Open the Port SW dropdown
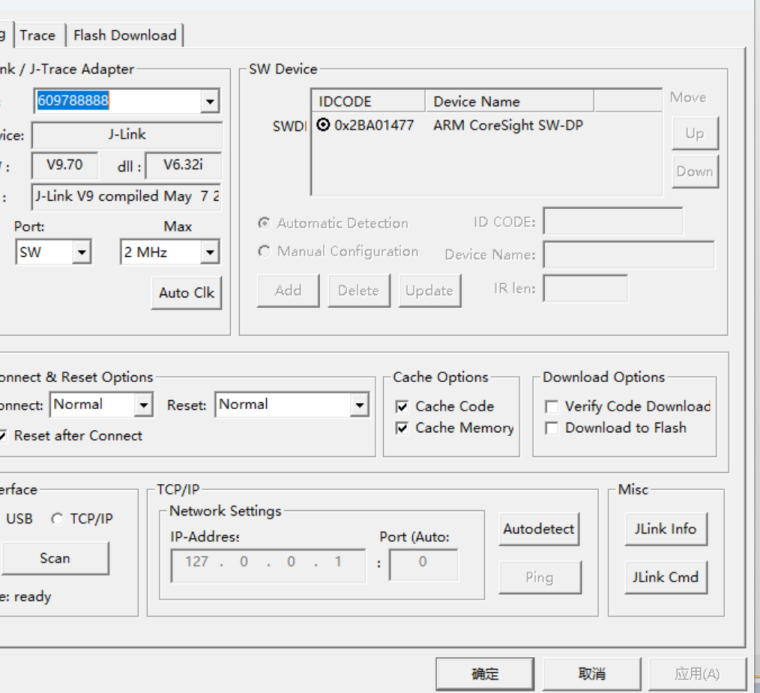This screenshot has width=760, height=693. pos(81,253)
